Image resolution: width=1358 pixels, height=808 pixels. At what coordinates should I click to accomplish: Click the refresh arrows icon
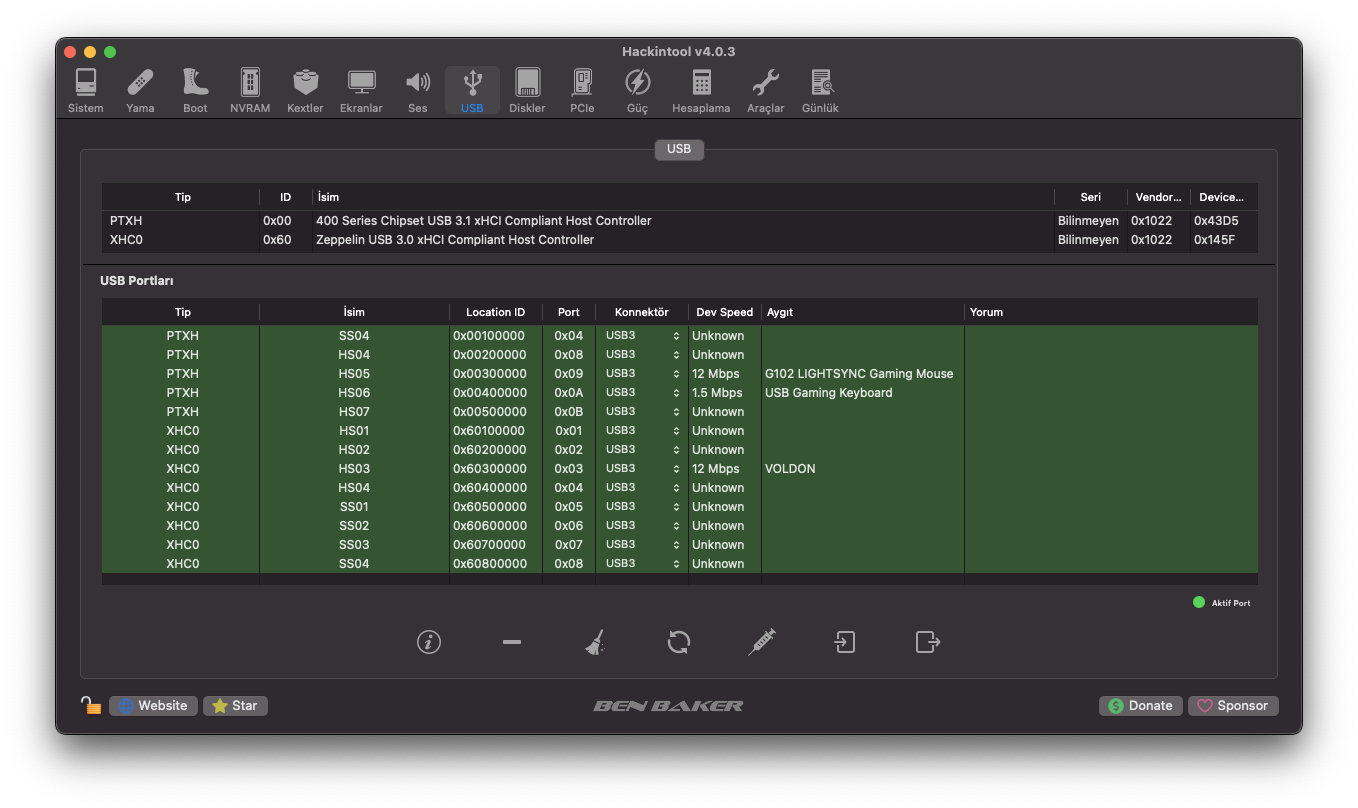pos(679,642)
